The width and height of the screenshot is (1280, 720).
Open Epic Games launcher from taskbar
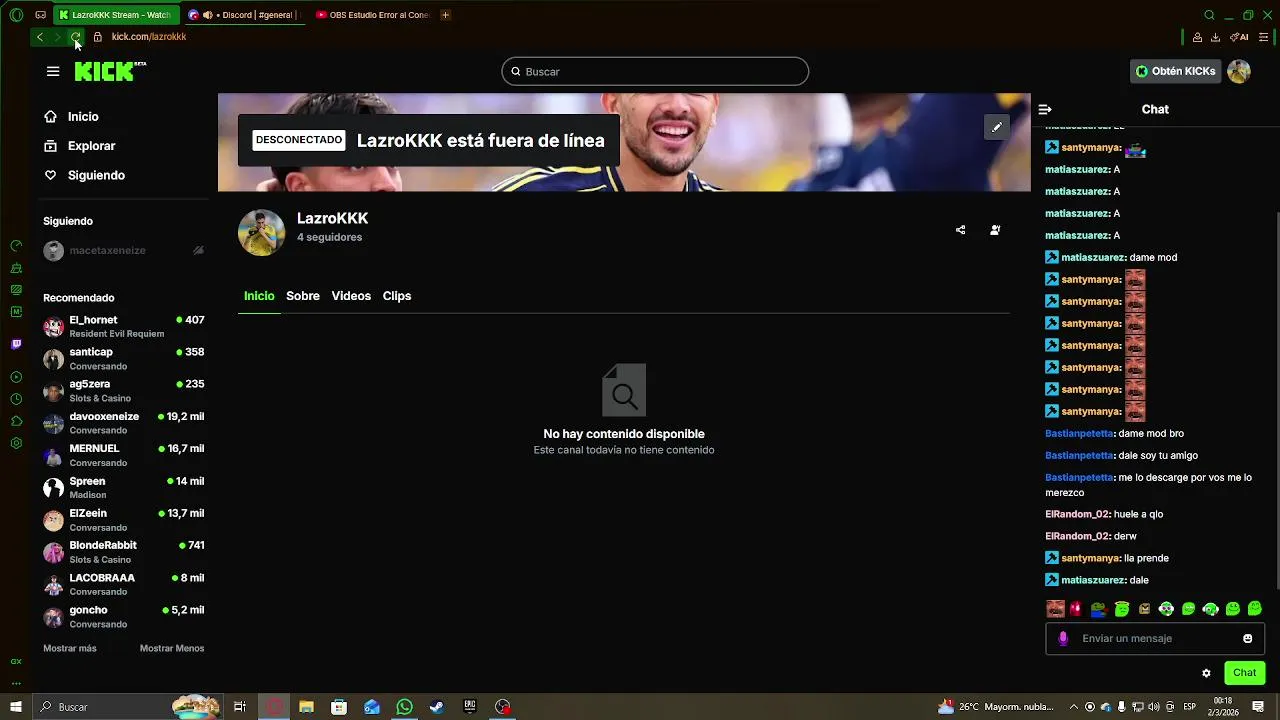coord(470,707)
